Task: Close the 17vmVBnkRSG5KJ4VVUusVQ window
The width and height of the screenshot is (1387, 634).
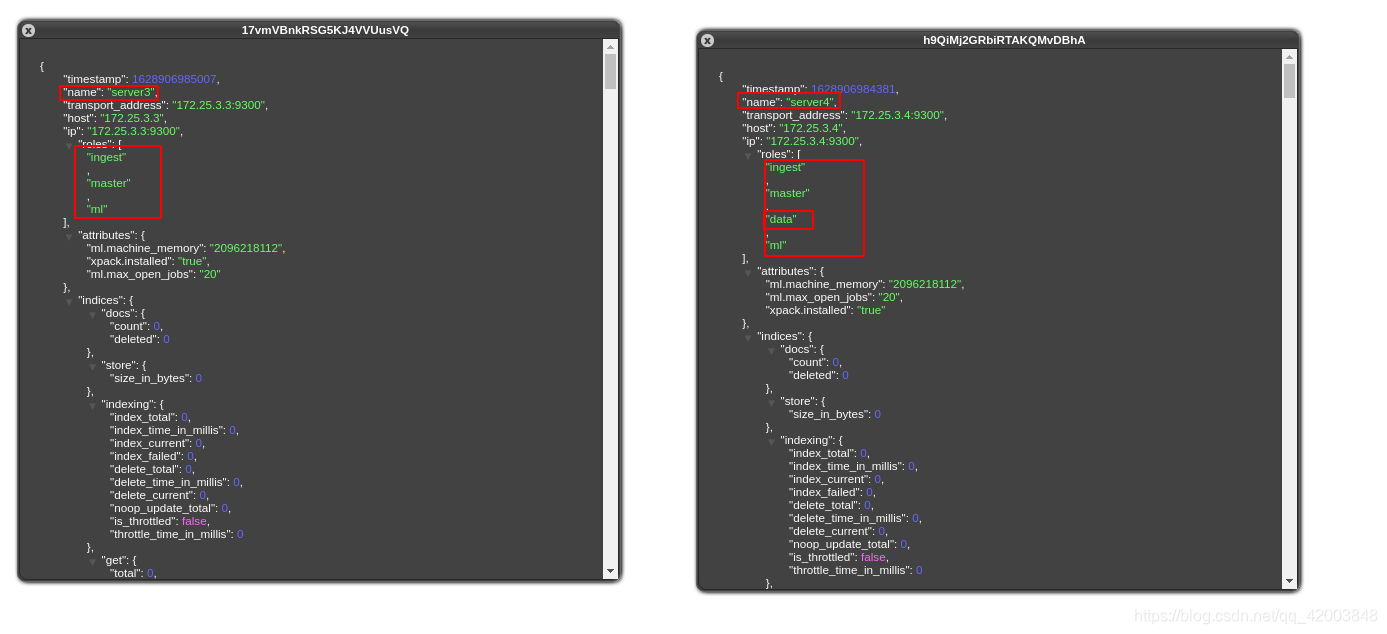Action: pos(28,30)
